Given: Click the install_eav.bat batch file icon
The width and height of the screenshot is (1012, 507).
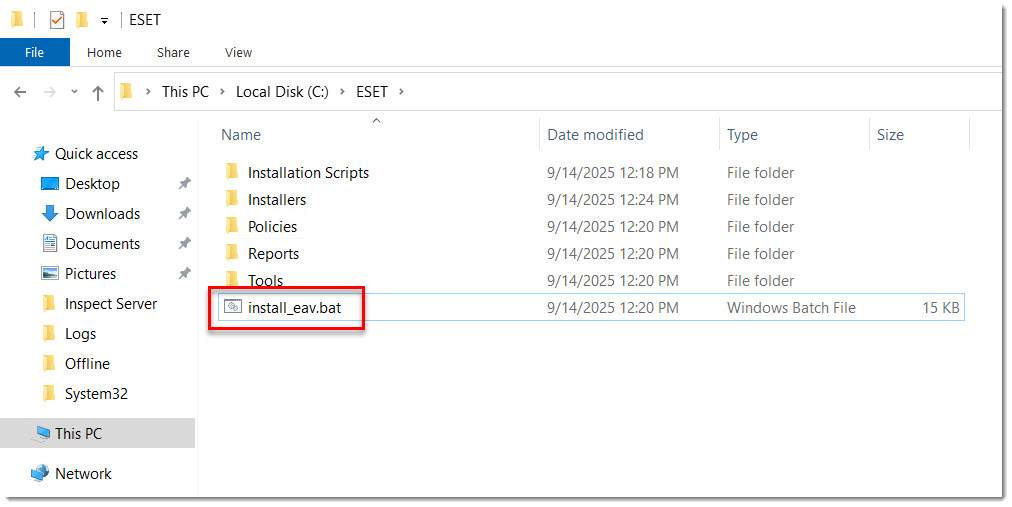Looking at the screenshot, I should [x=233, y=307].
